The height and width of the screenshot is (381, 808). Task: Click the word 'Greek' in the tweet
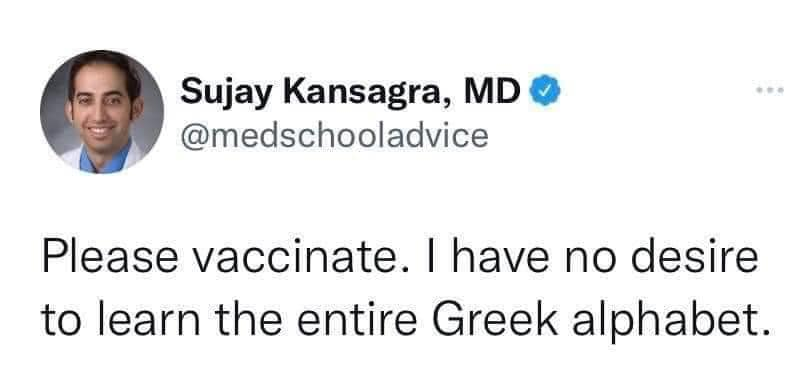point(495,320)
